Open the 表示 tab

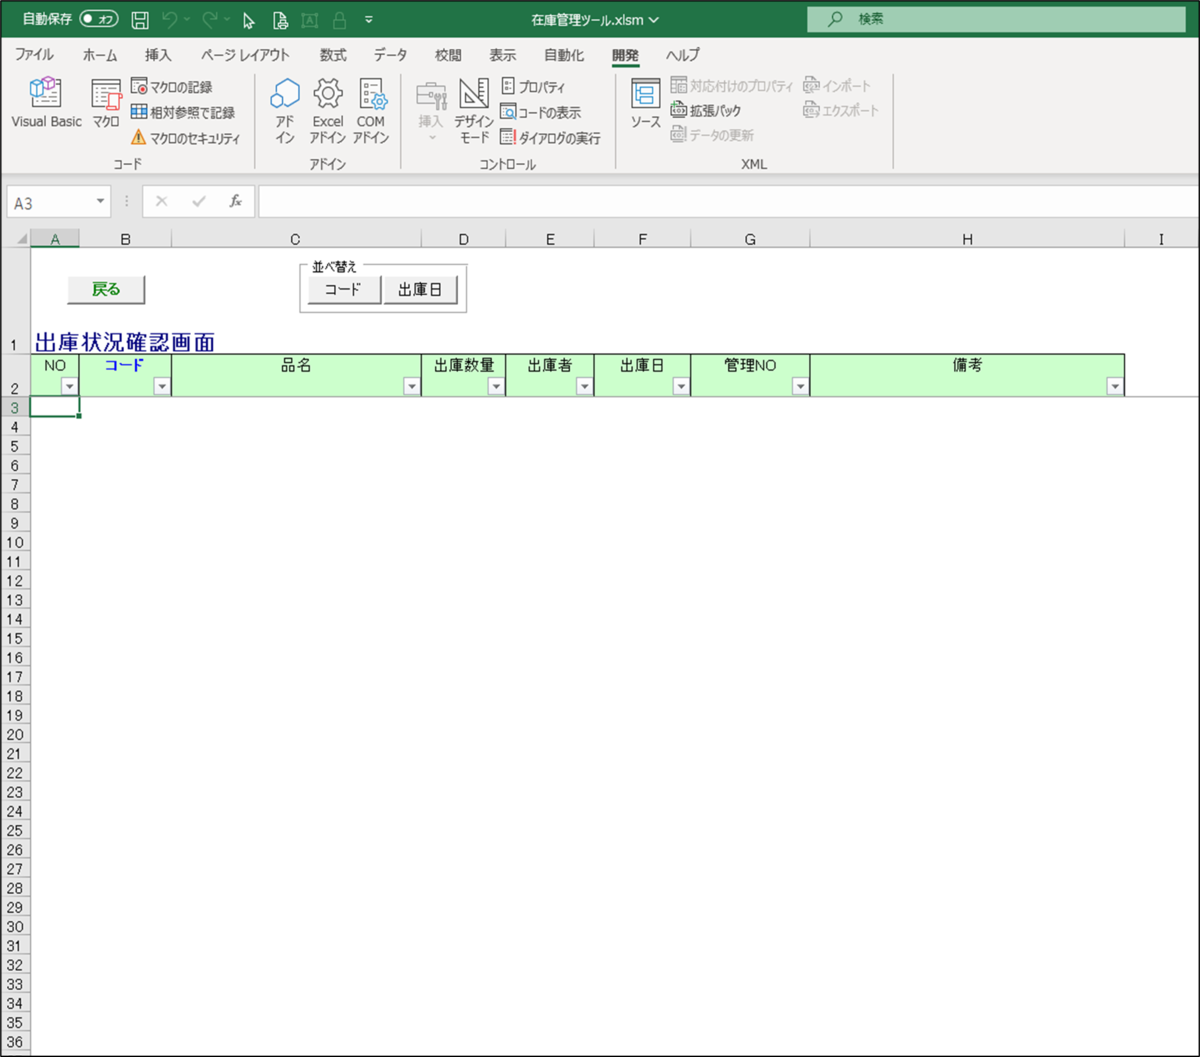click(502, 55)
